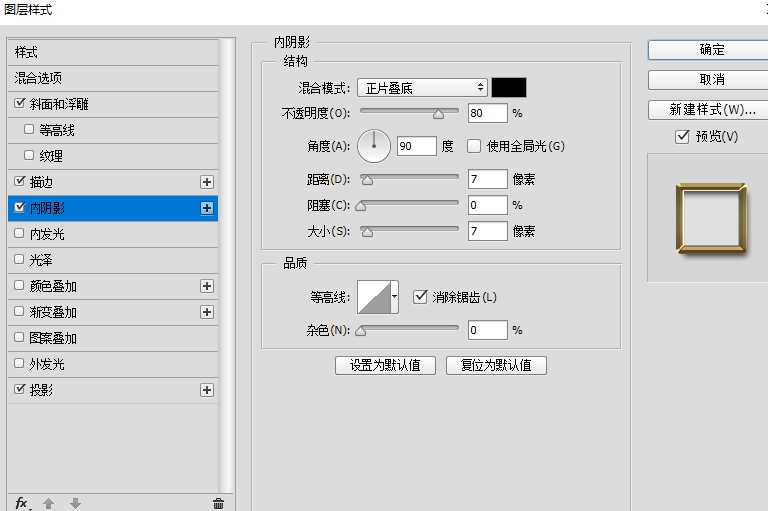Click 设置为默认值 button

coord(385,365)
